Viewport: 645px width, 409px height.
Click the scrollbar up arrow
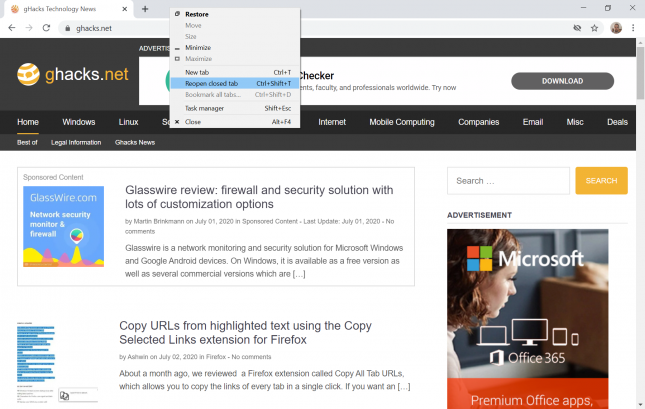[x=640, y=42]
